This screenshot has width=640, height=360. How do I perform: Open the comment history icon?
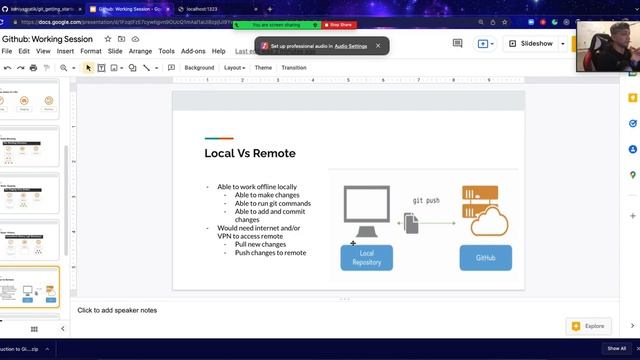click(458, 43)
